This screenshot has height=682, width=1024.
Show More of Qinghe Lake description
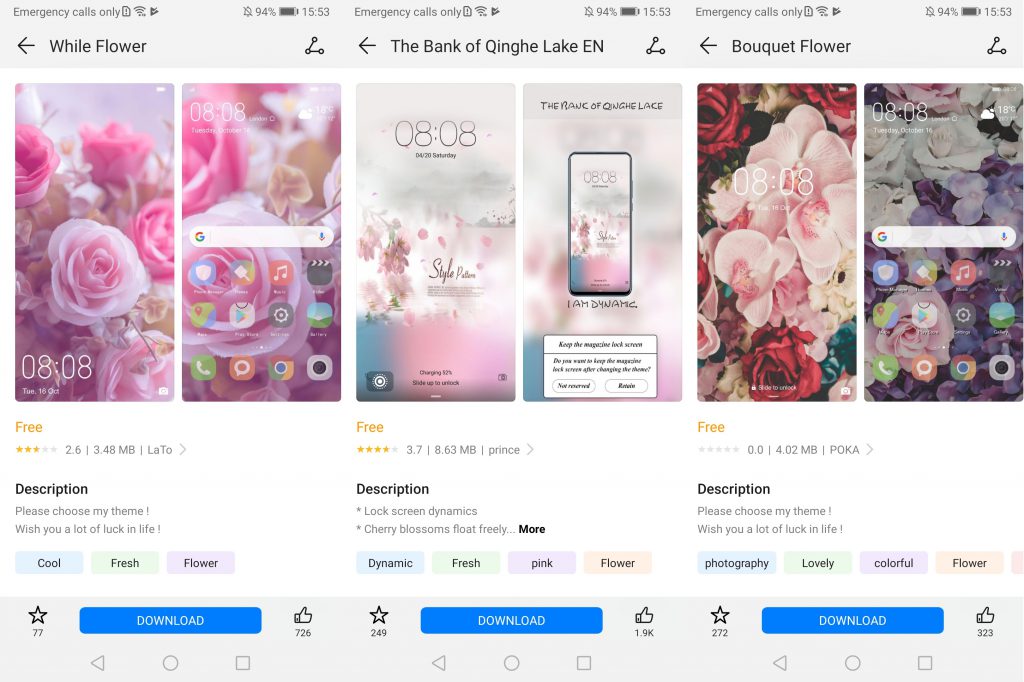pyautogui.click(x=532, y=529)
